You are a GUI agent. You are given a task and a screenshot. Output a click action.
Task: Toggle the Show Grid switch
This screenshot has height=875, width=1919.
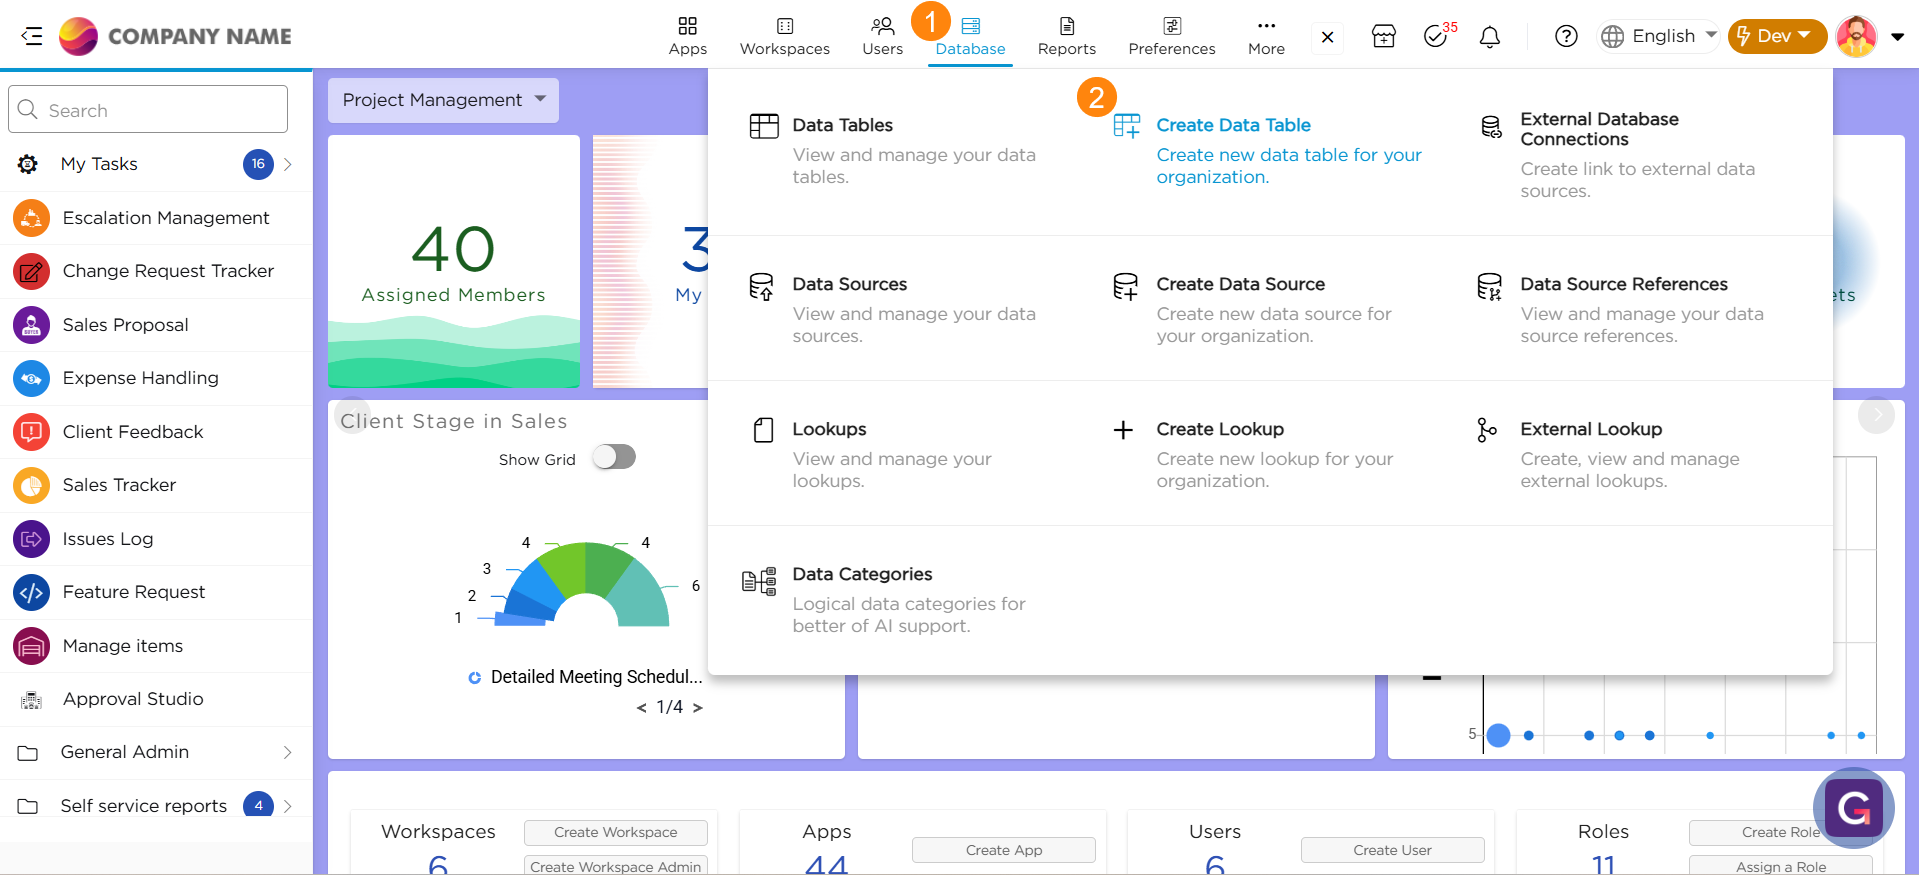614,458
